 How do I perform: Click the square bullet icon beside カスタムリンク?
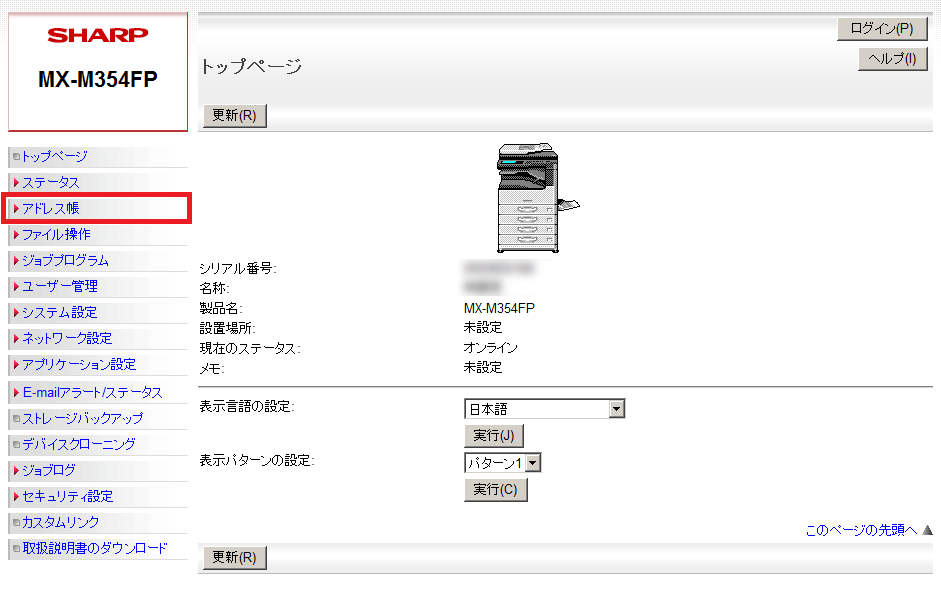pyautogui.click(x=16, y=522)
